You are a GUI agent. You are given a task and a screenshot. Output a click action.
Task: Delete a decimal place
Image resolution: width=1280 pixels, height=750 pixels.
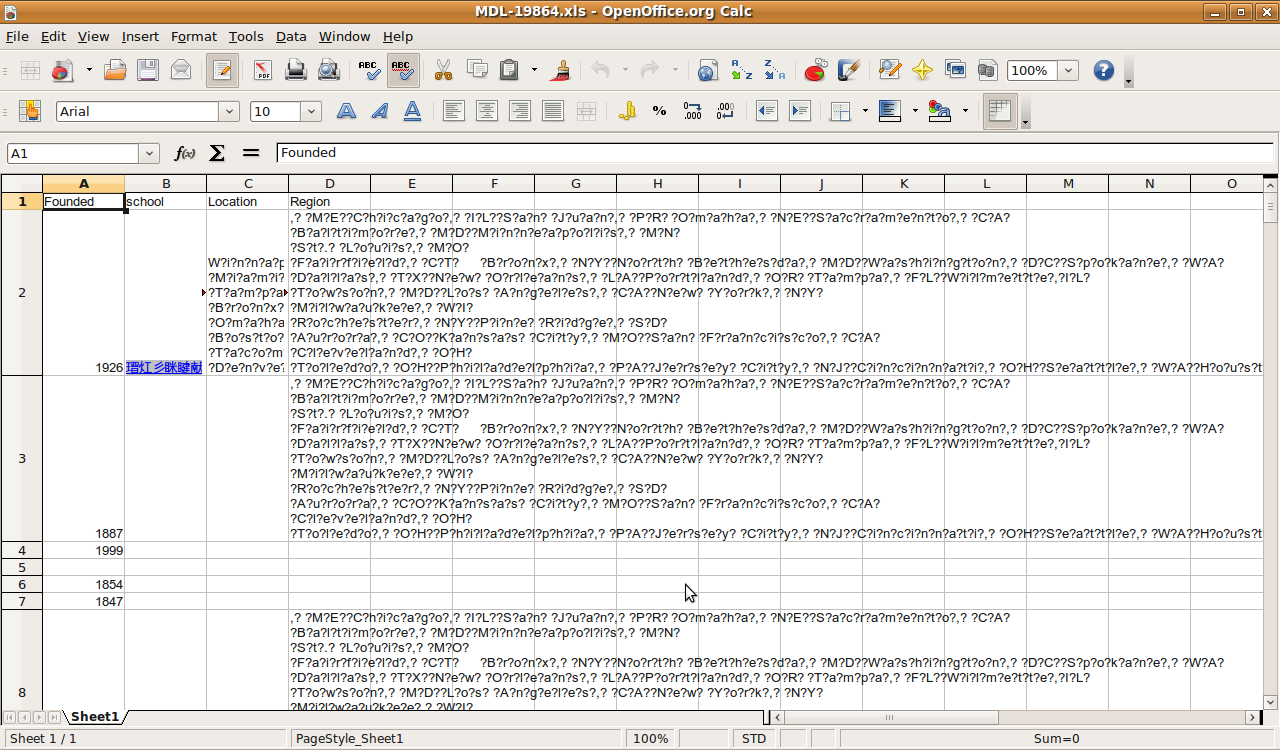[x=726, y=111]
